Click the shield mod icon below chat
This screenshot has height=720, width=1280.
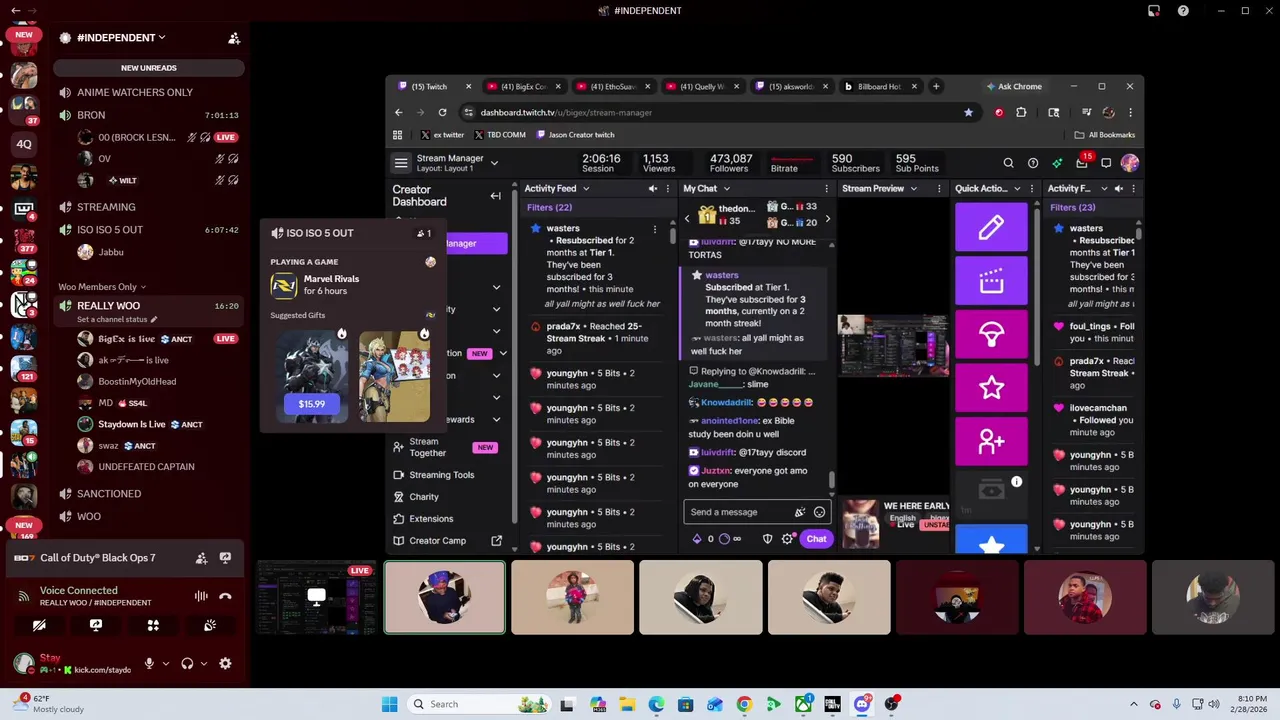[x=767, y=539]
